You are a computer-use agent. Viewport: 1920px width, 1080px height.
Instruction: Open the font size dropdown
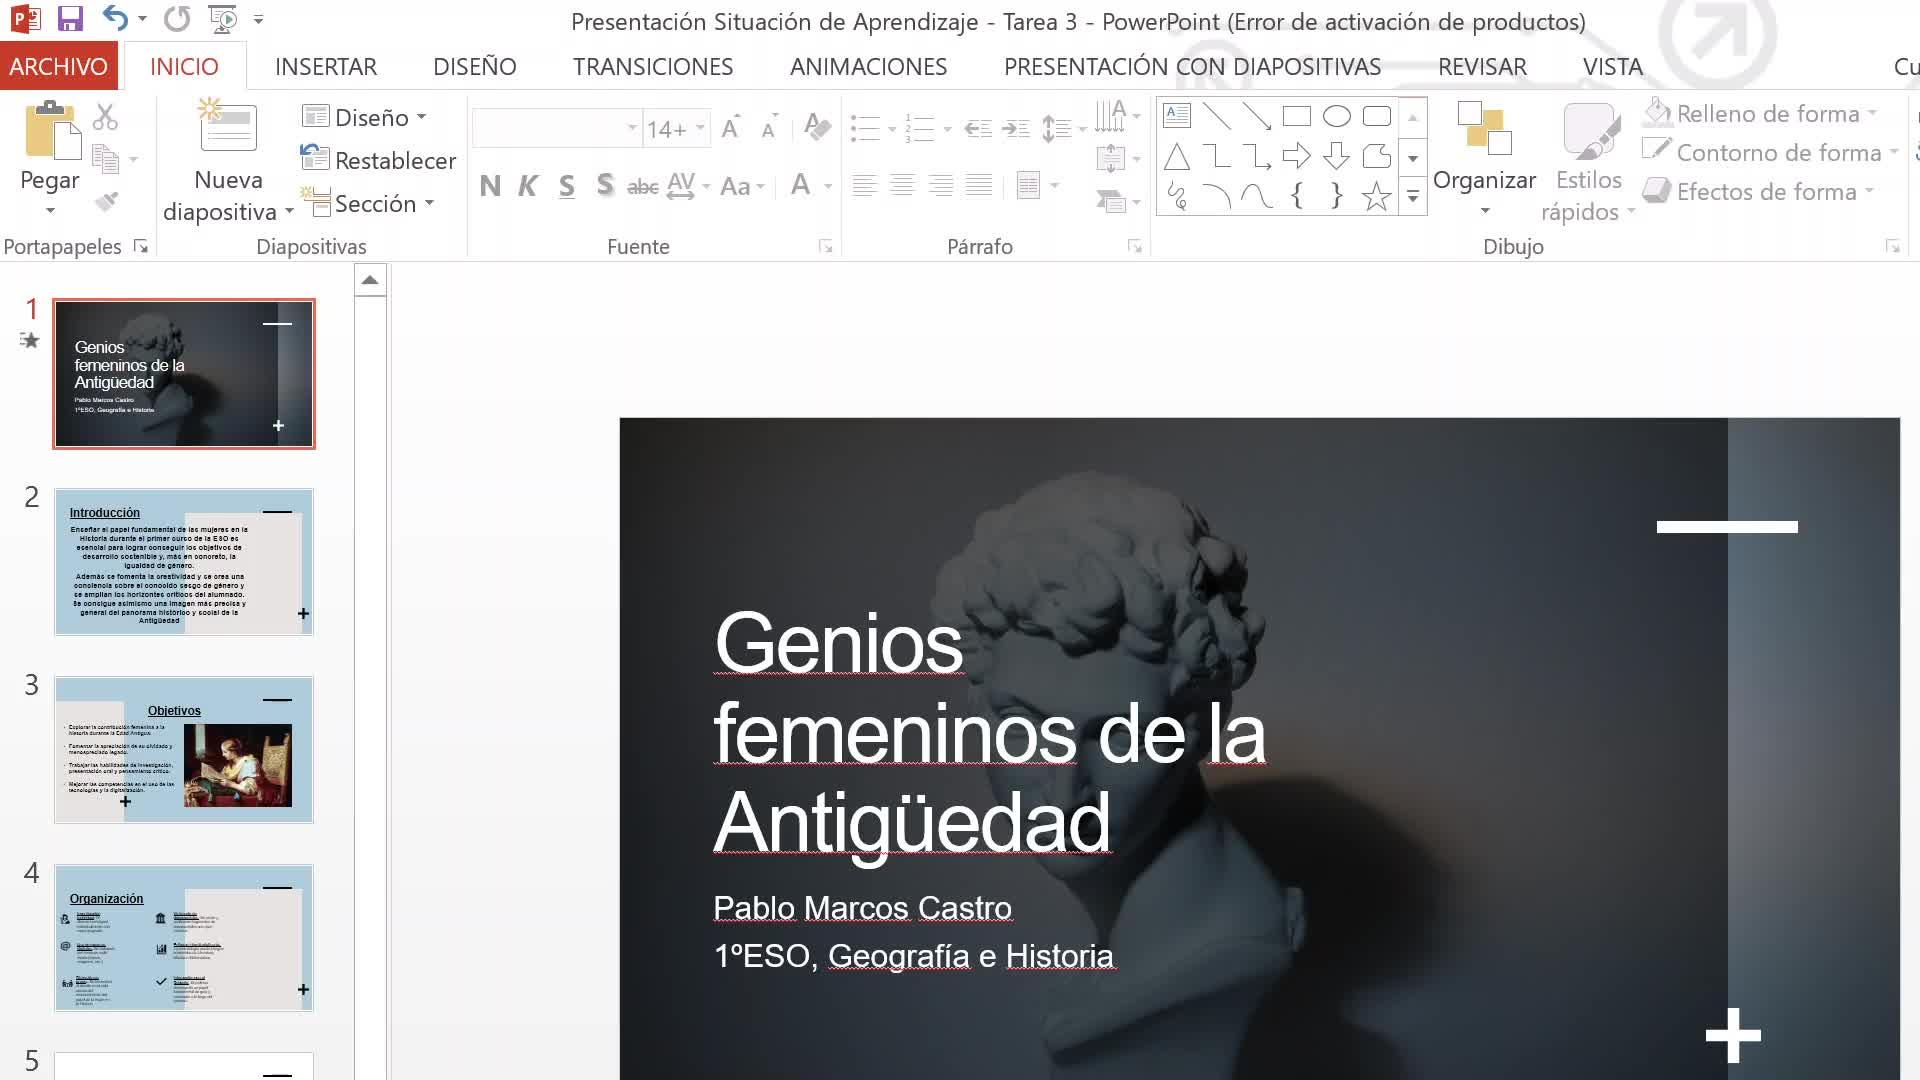coord(700,128)
